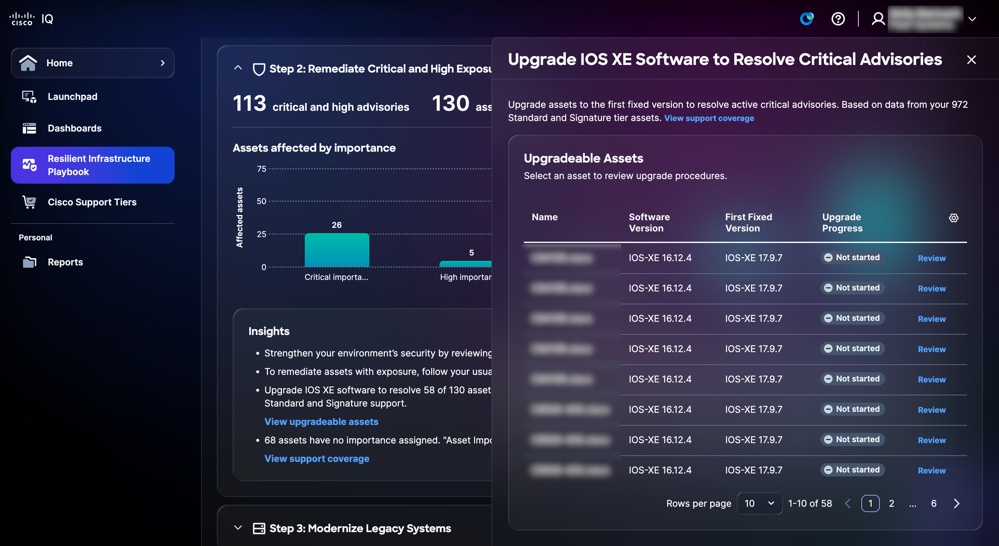999x546 pixels.
Task: Click the Assets affected by importance title
Action: click(314, 148)
